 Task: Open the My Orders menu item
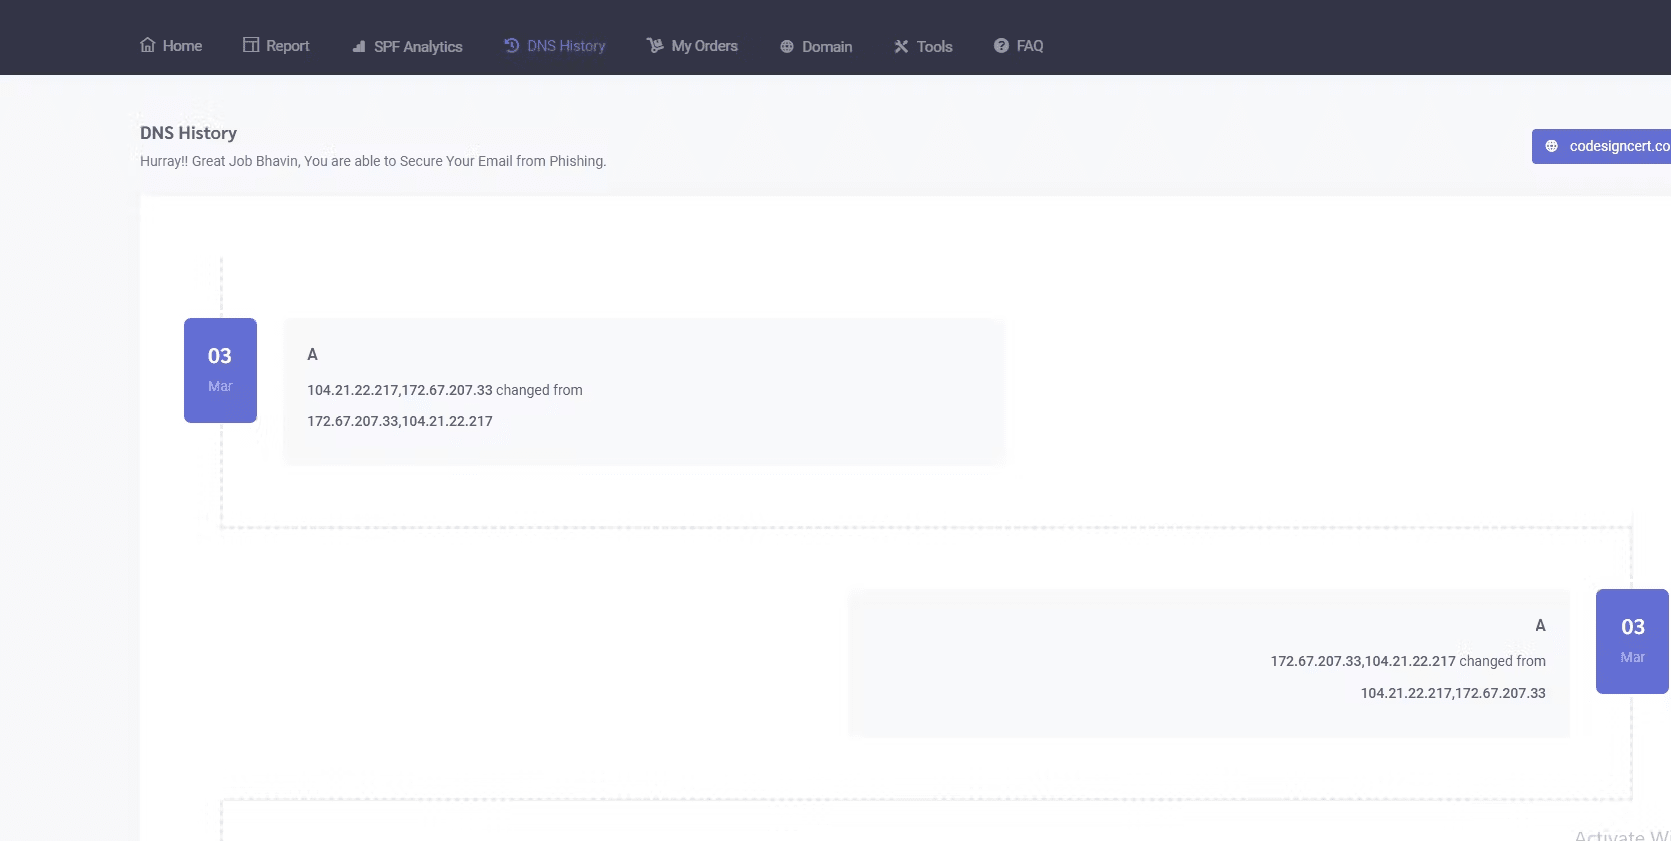(x=704, y=46)
